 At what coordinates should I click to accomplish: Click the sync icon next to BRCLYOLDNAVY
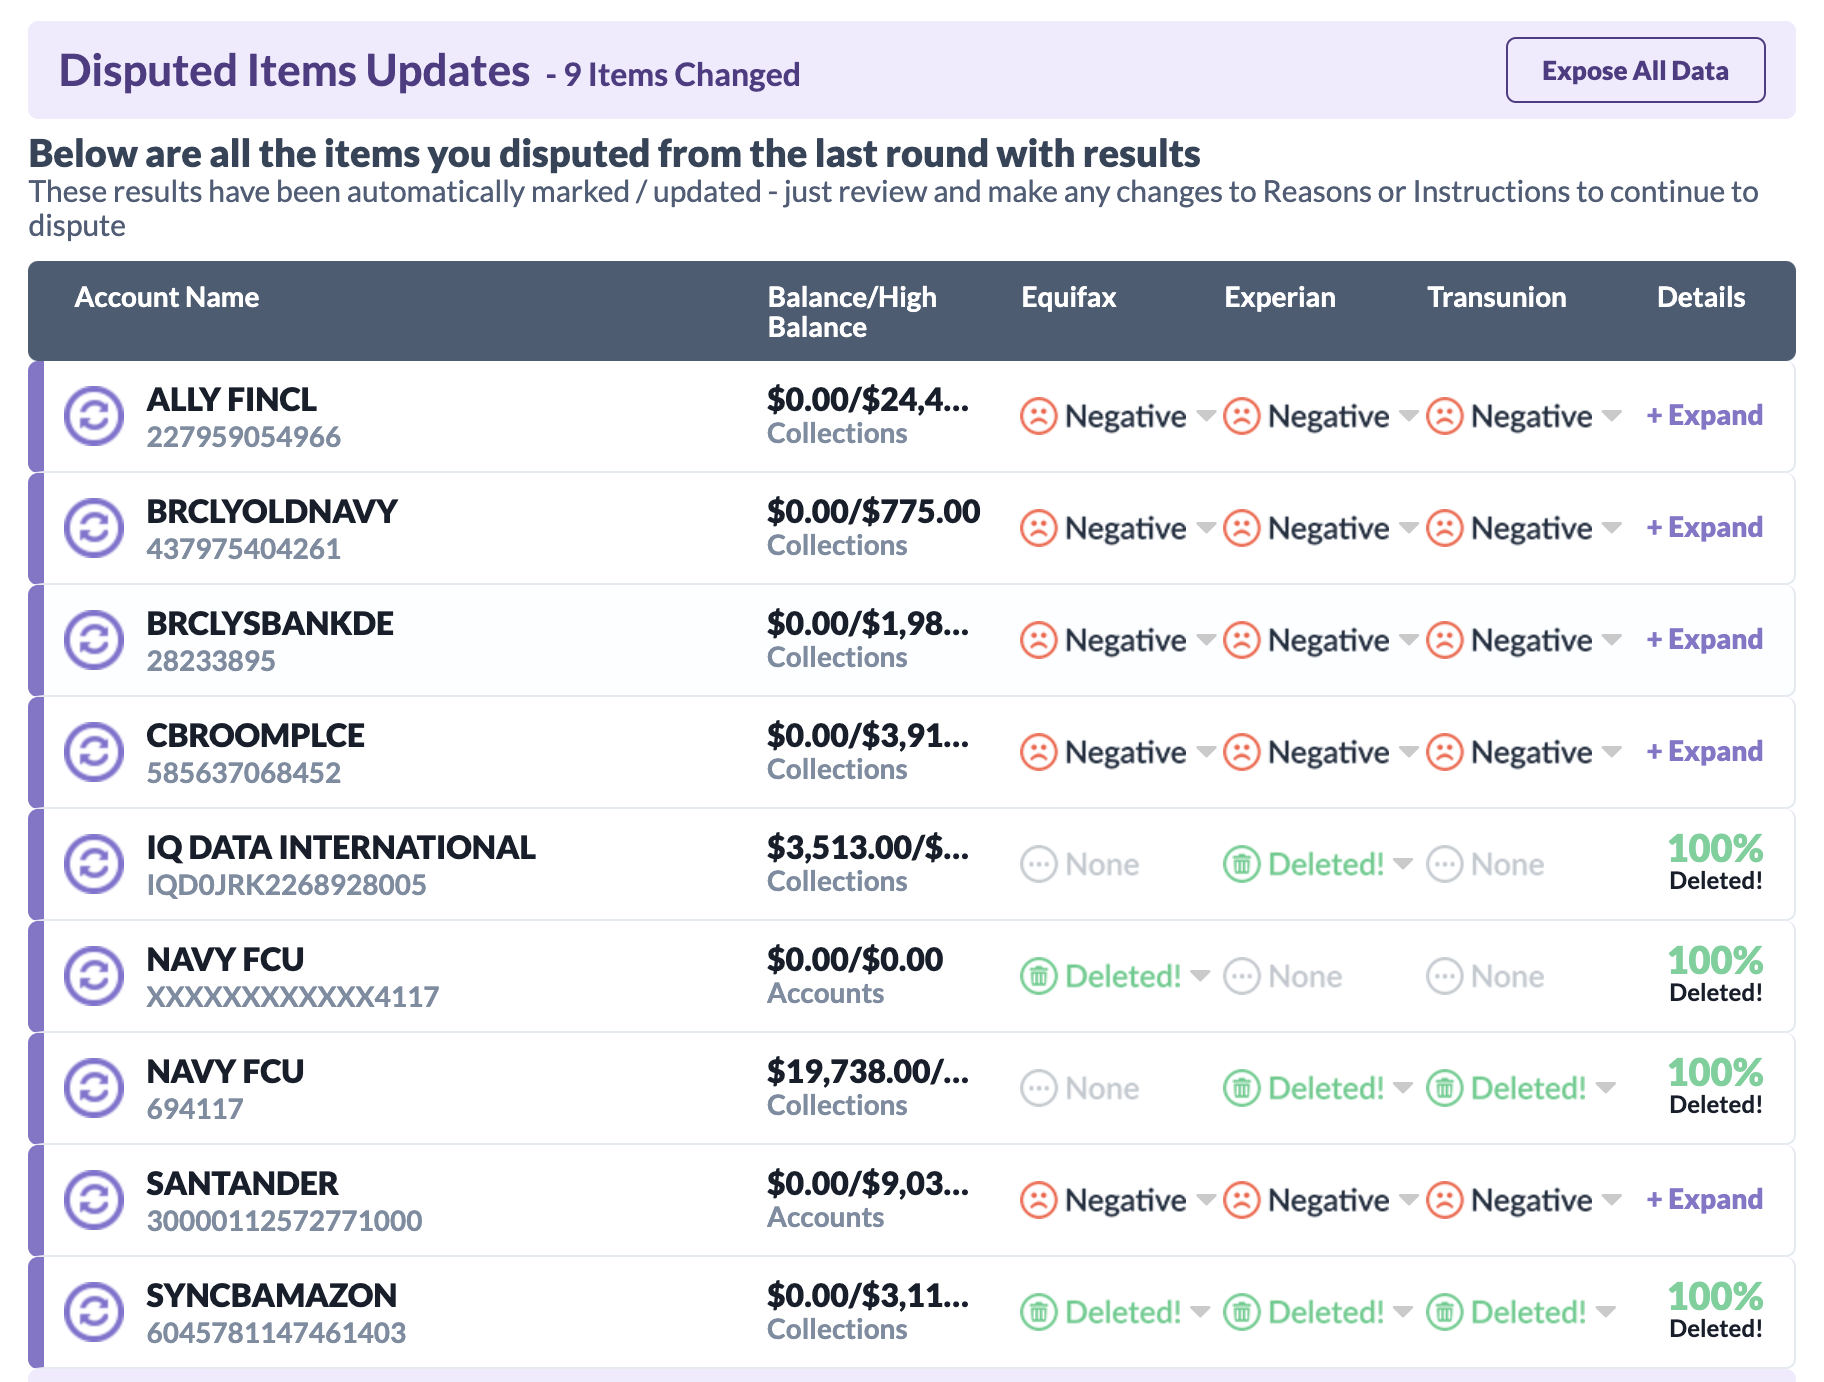click(x=94, y=528)
